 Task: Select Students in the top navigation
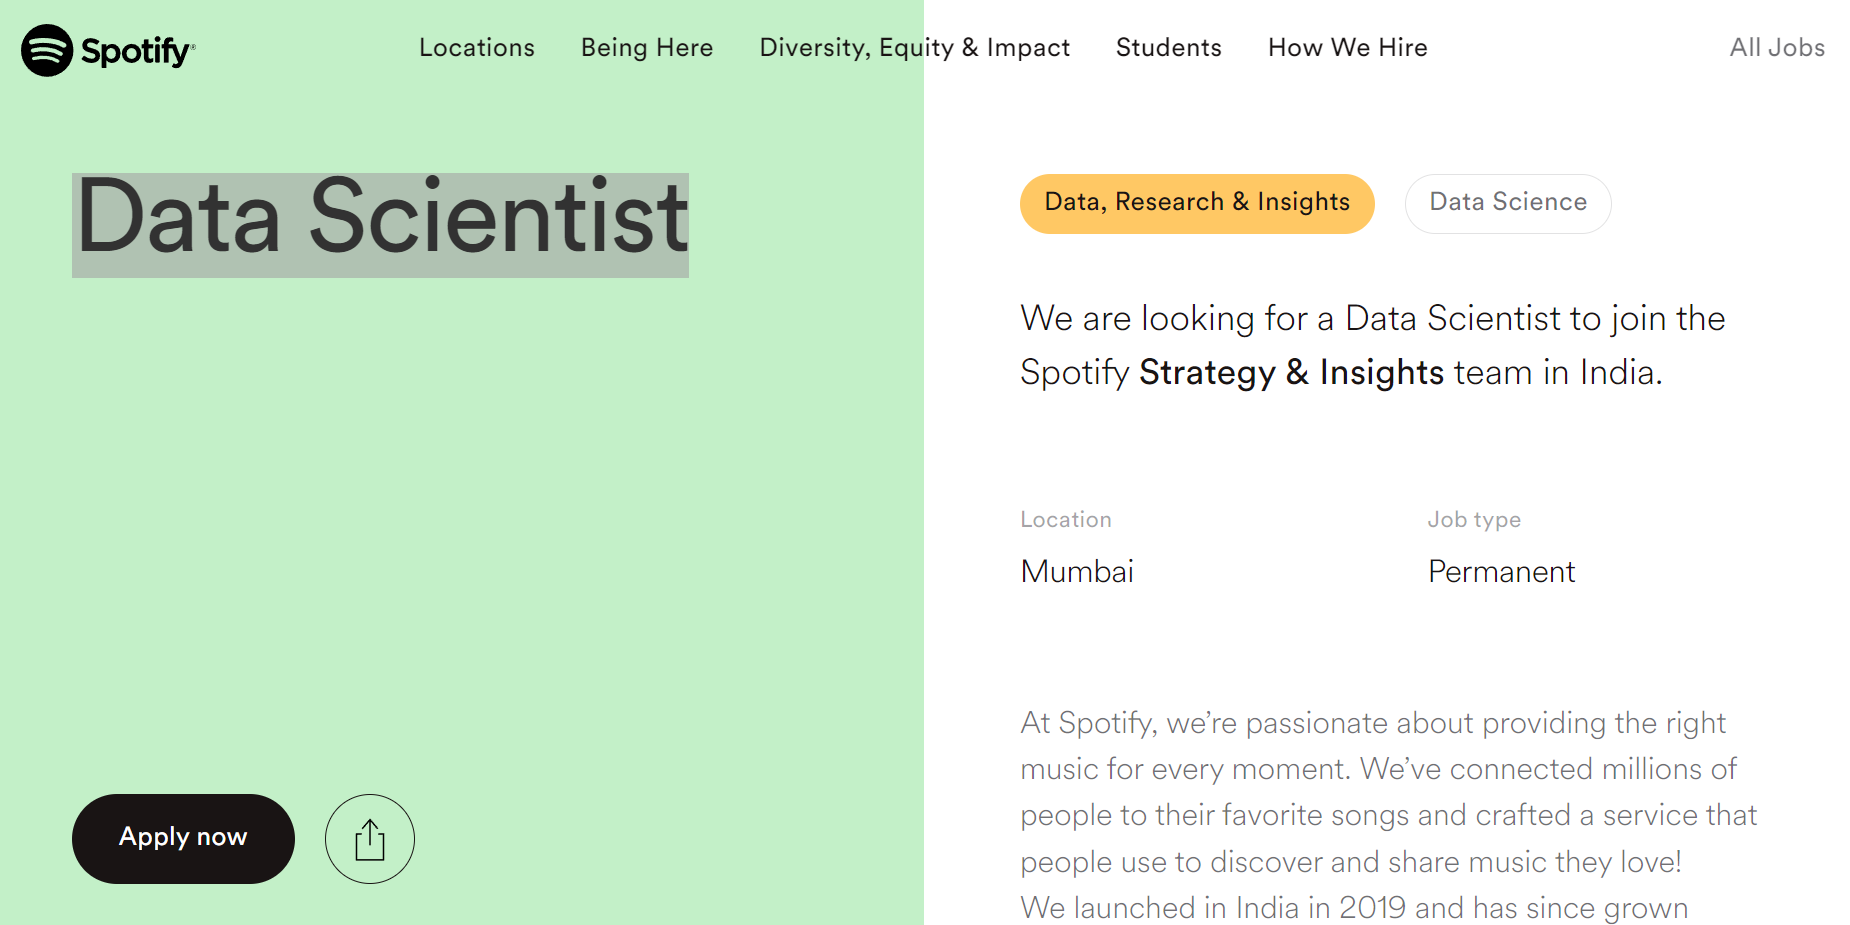(x=1168, y=48)
